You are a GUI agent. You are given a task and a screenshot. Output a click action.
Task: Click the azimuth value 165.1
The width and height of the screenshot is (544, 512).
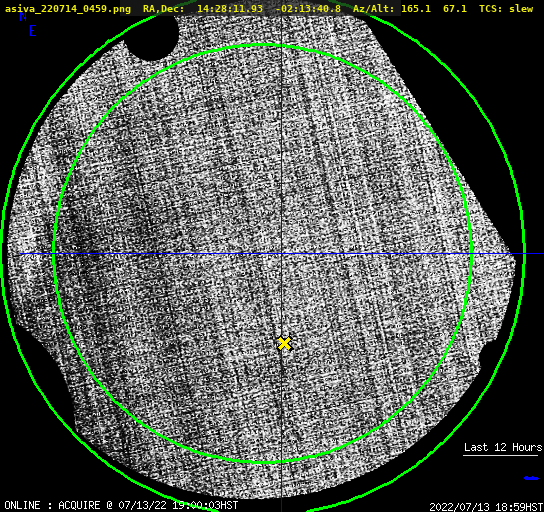coord(416,9)
